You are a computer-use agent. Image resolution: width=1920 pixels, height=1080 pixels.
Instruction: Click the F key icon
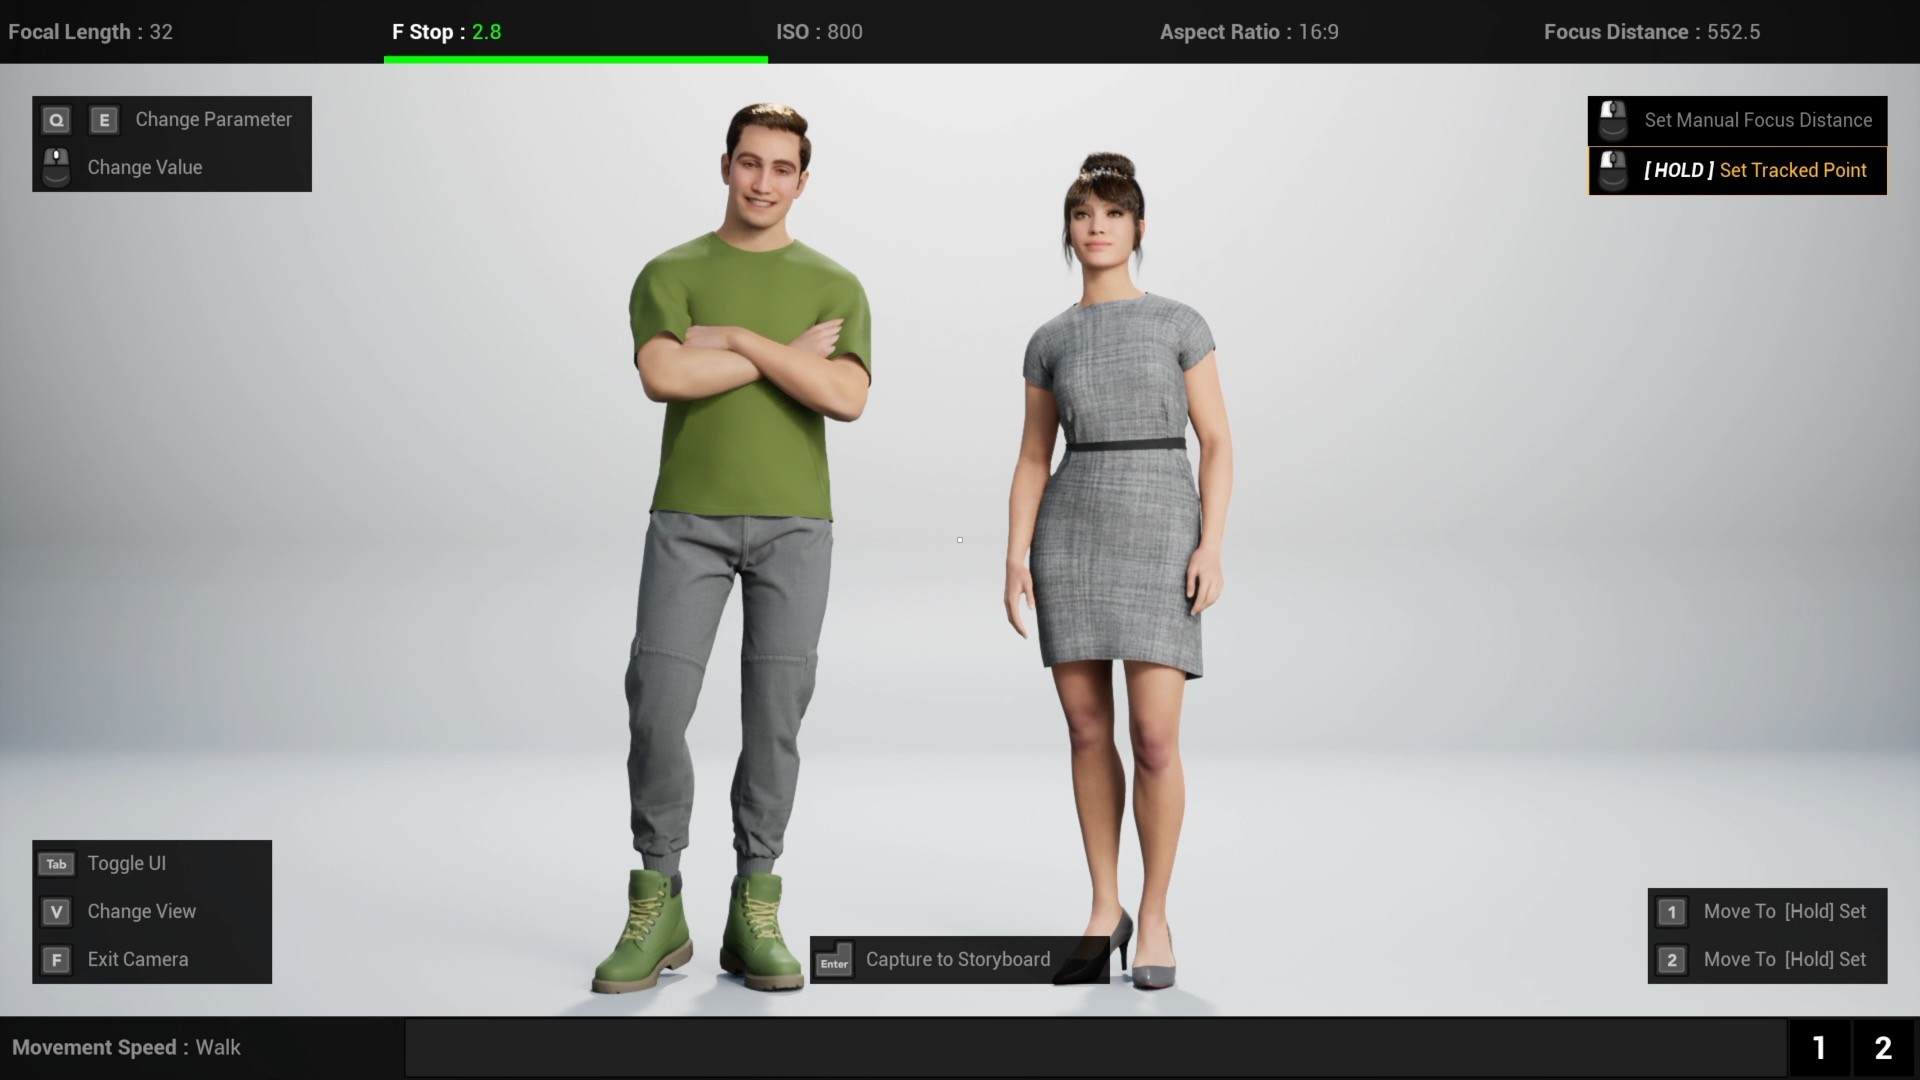pyautogui.click(x=56, y=960)
